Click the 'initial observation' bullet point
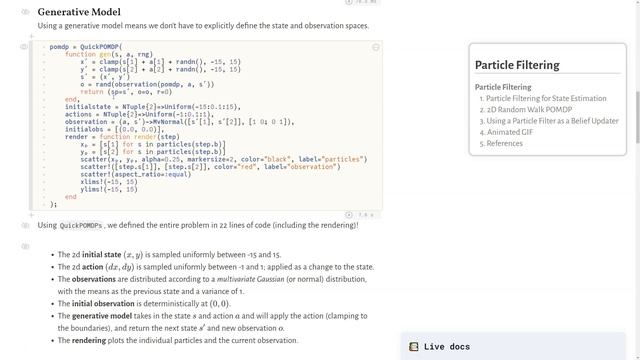This screenshot has width=640, height=360. point(144,304)
